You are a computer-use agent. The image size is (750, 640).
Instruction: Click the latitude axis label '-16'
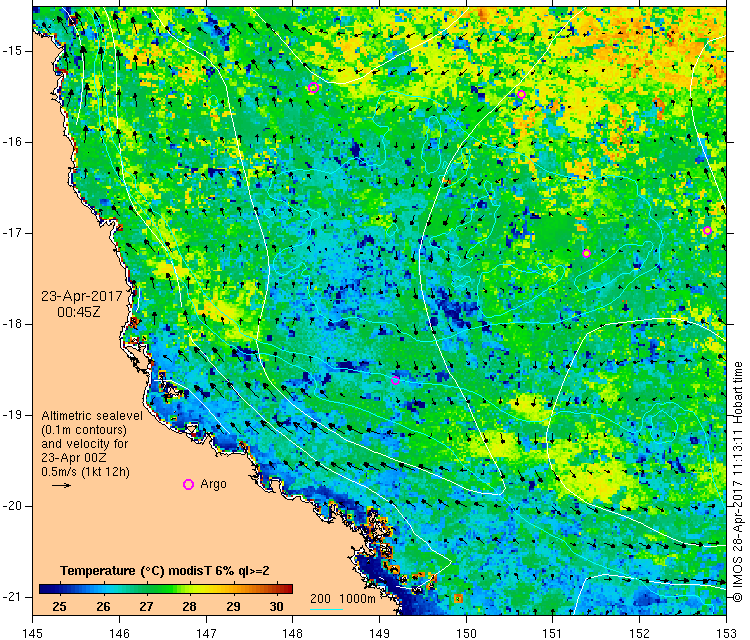11,142
